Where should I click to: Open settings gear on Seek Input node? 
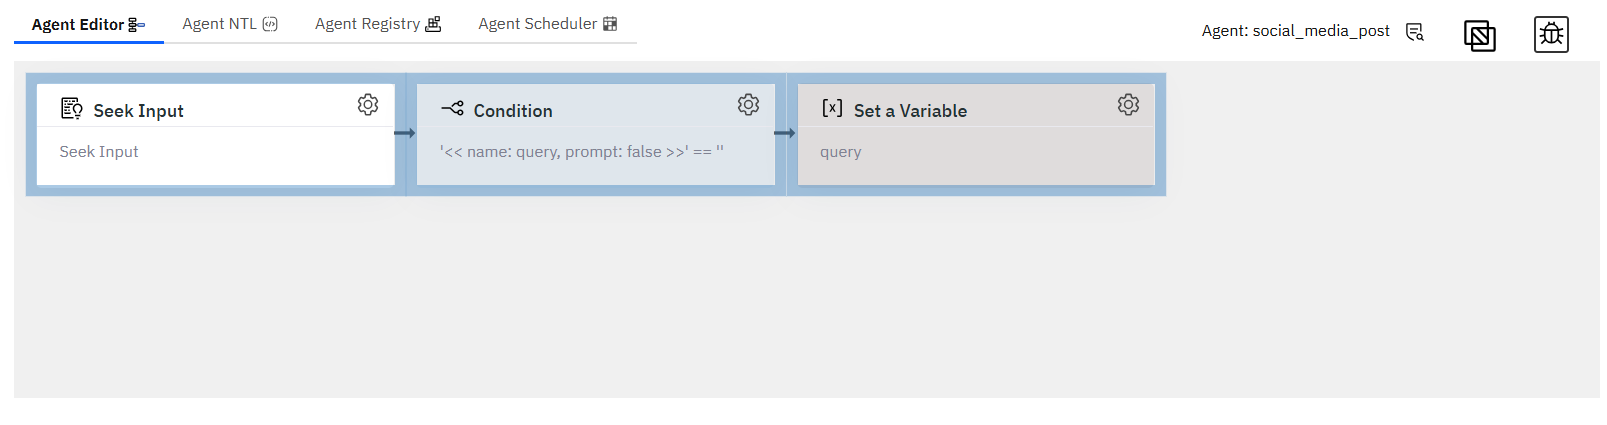[368, 105]
